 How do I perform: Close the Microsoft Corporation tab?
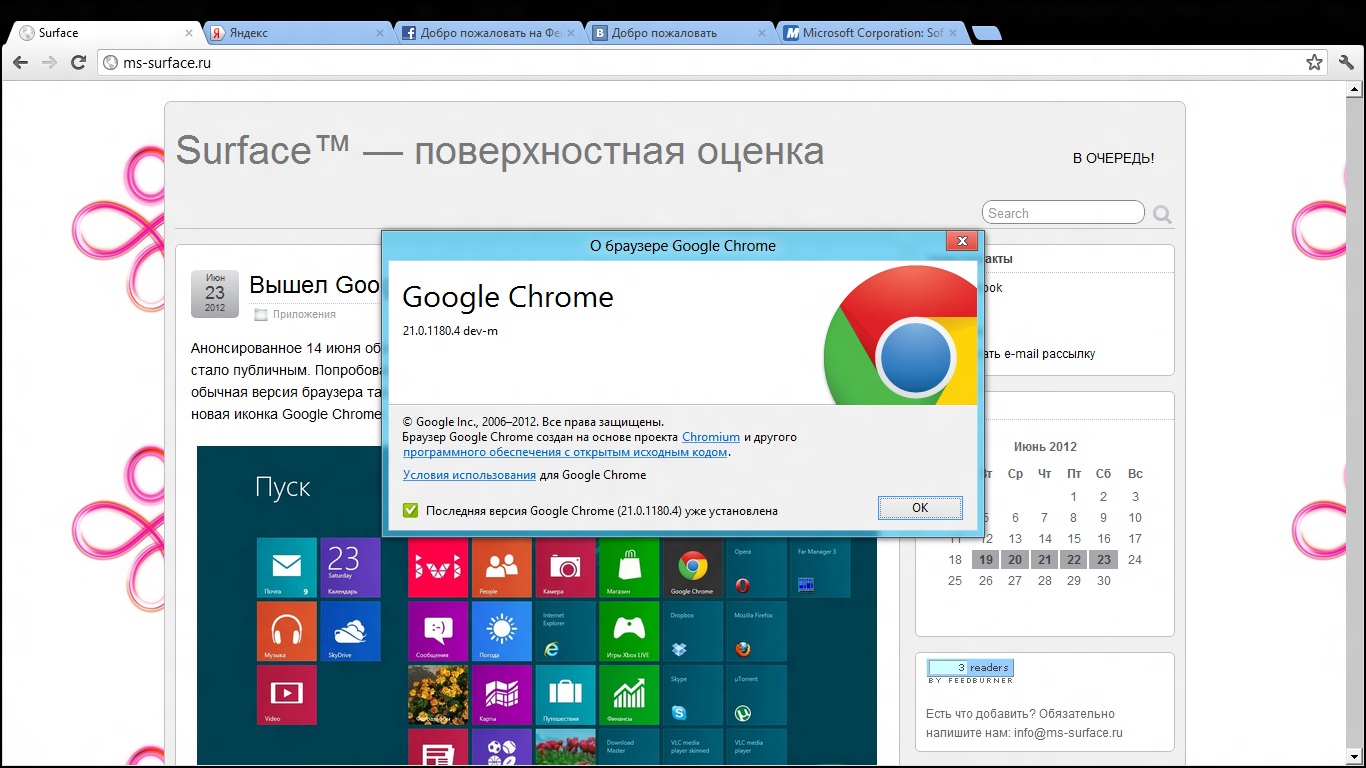[953, 33]
